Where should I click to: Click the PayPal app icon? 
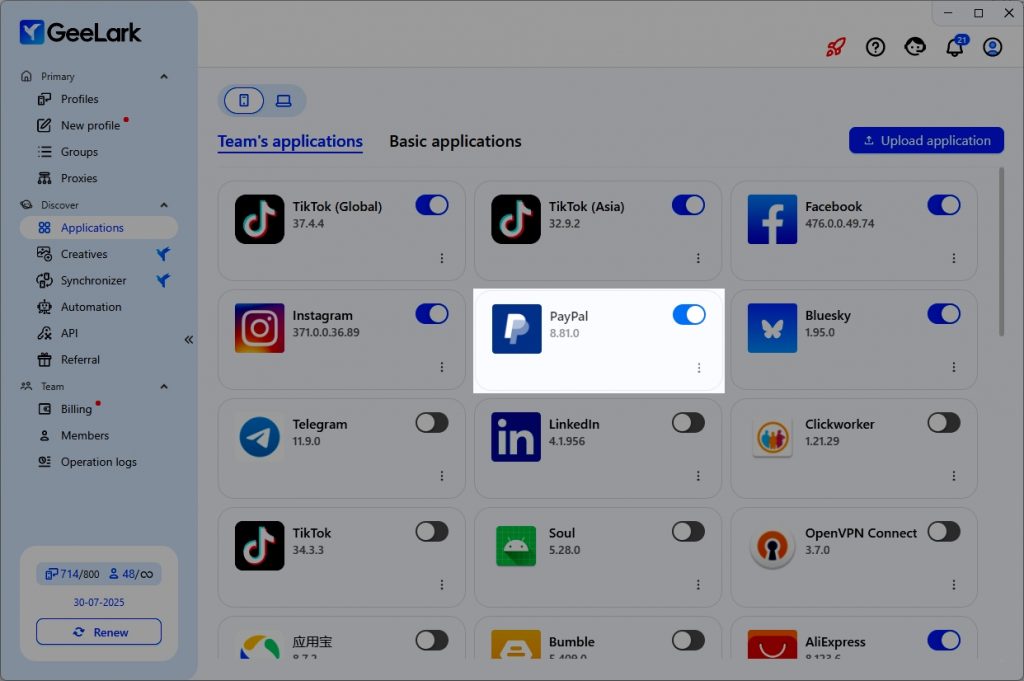517,328
